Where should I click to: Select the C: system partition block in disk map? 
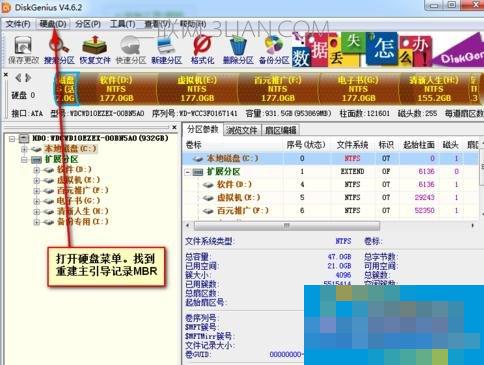67,89
